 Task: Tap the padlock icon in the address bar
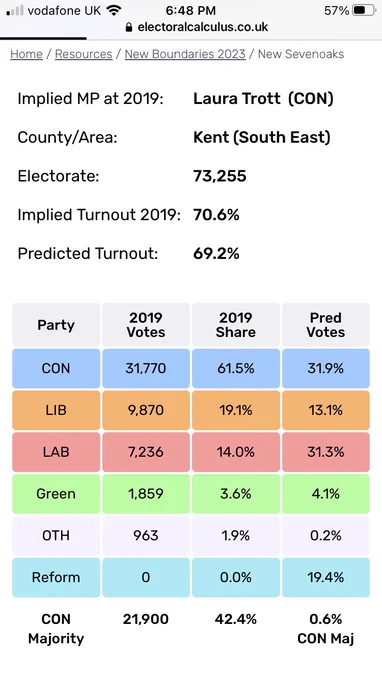(128, 27)
